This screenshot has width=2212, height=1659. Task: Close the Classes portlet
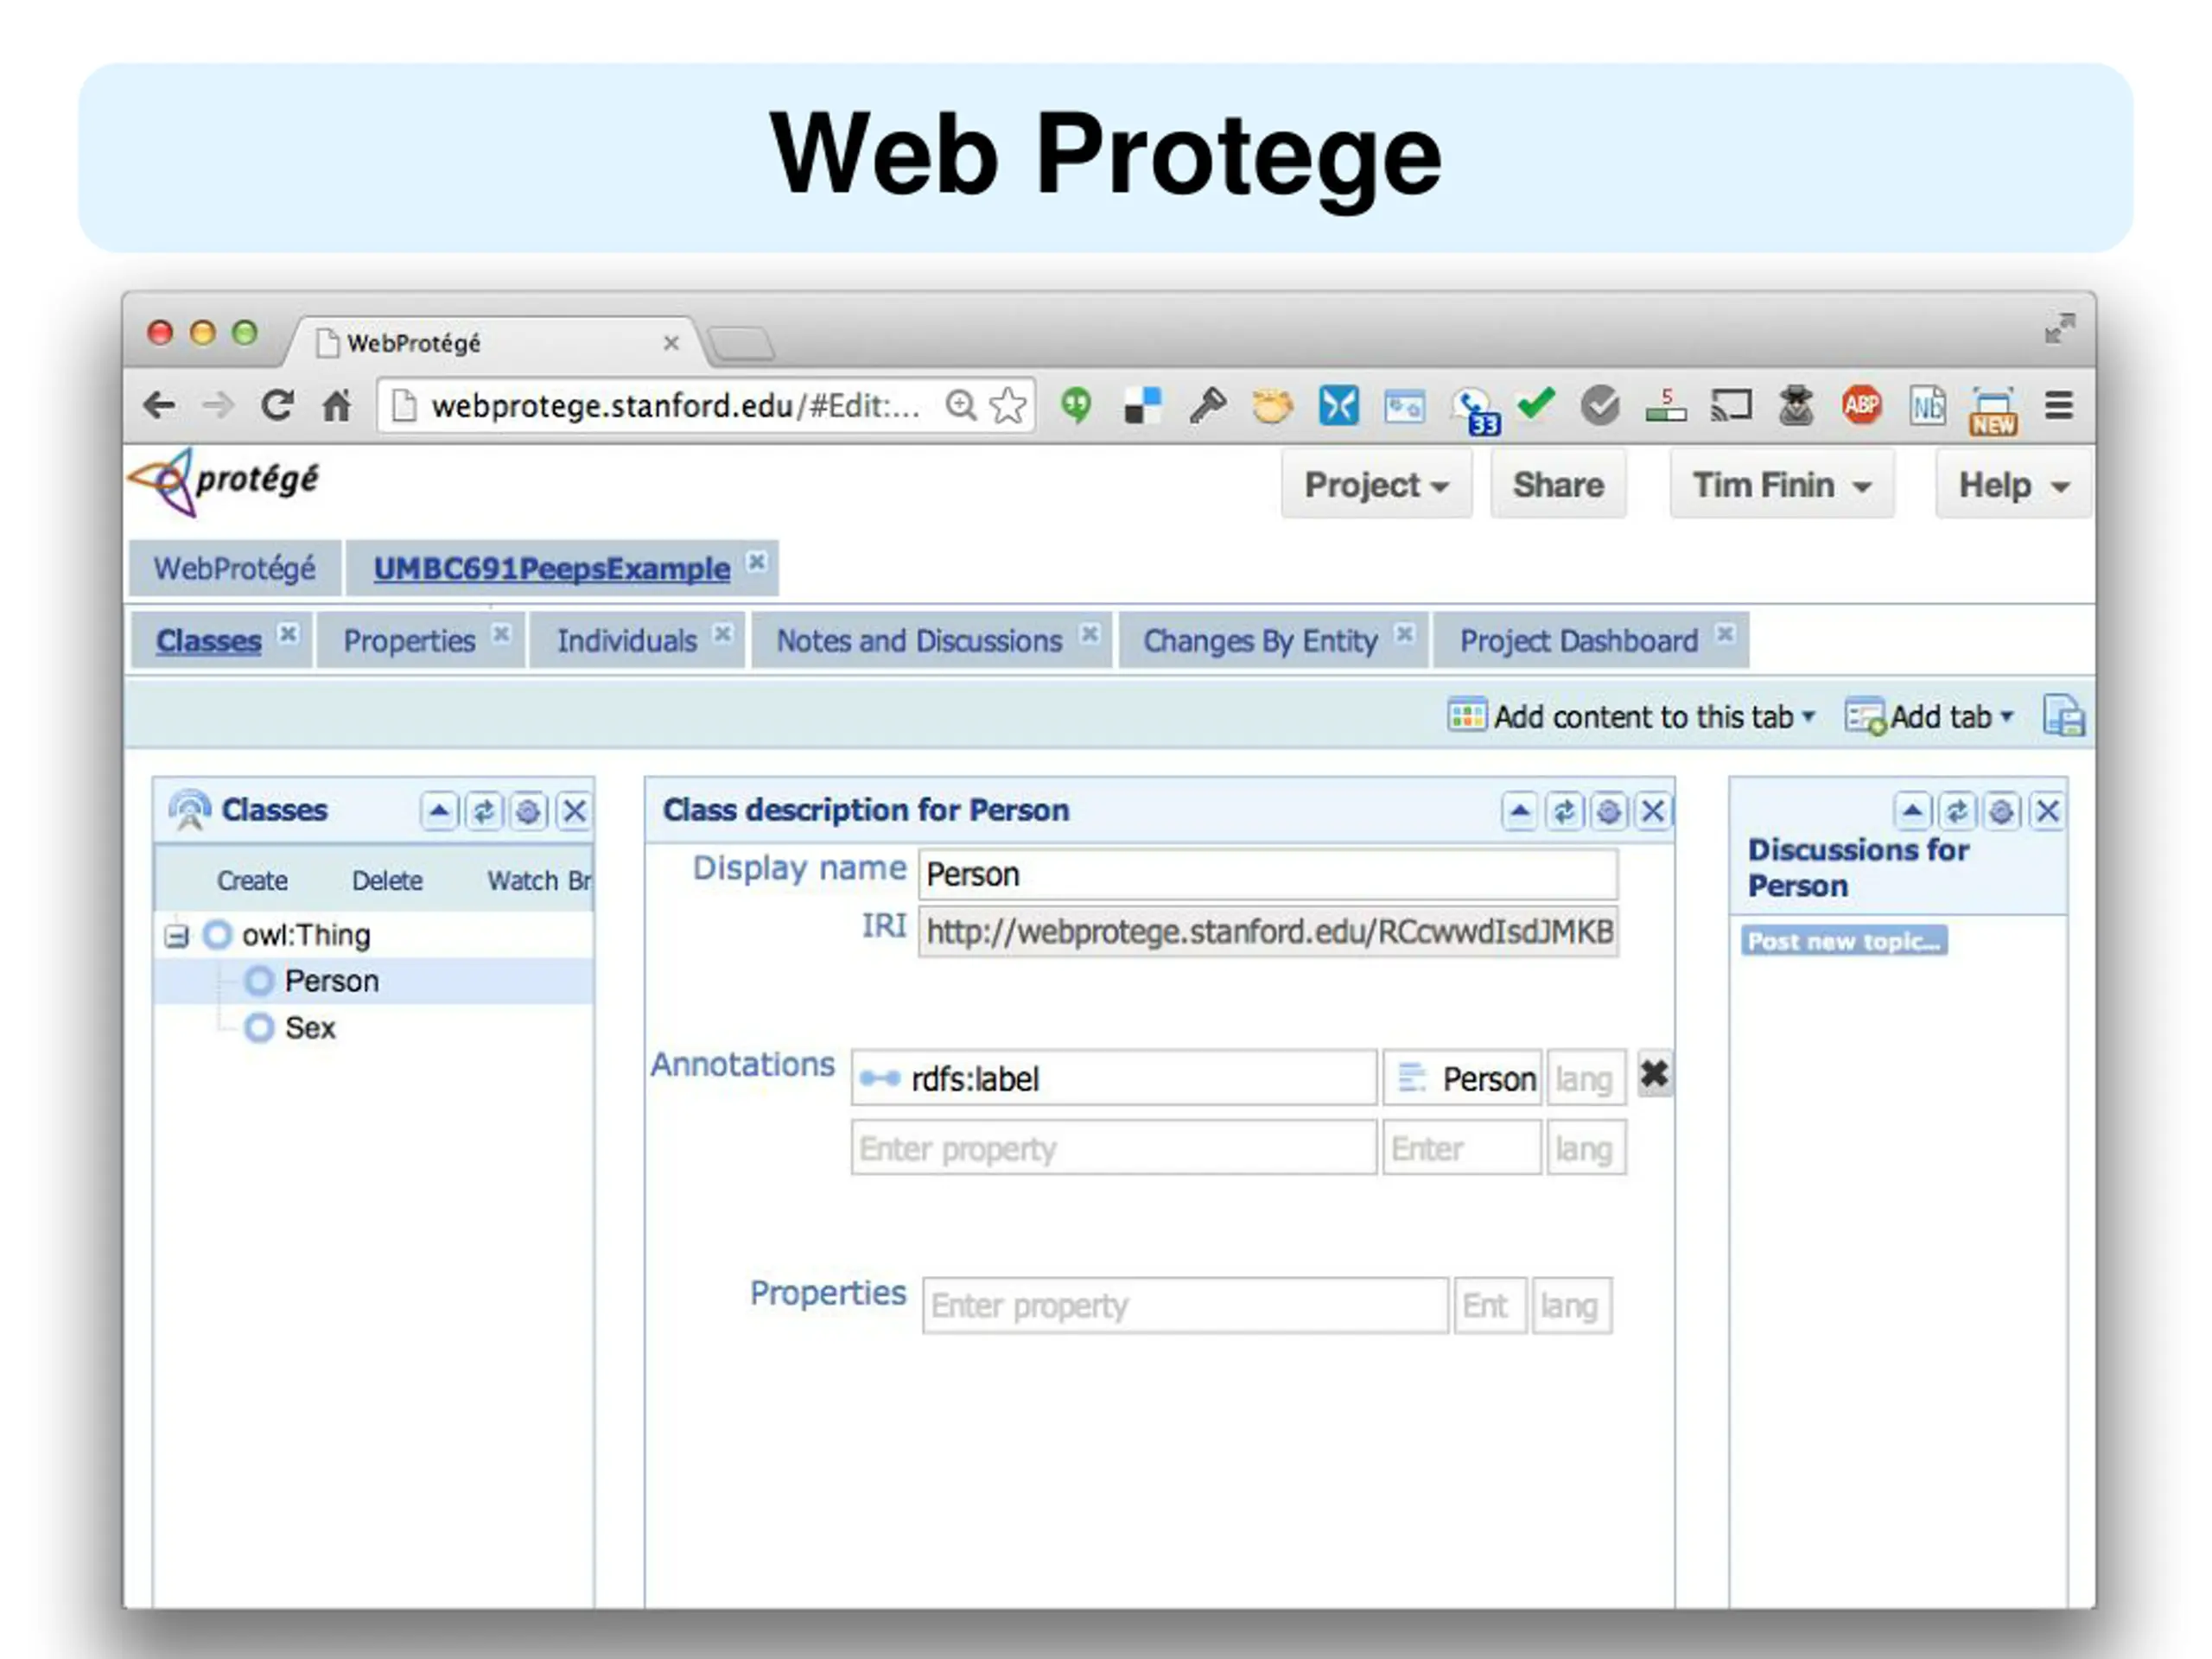pos(574,811)
